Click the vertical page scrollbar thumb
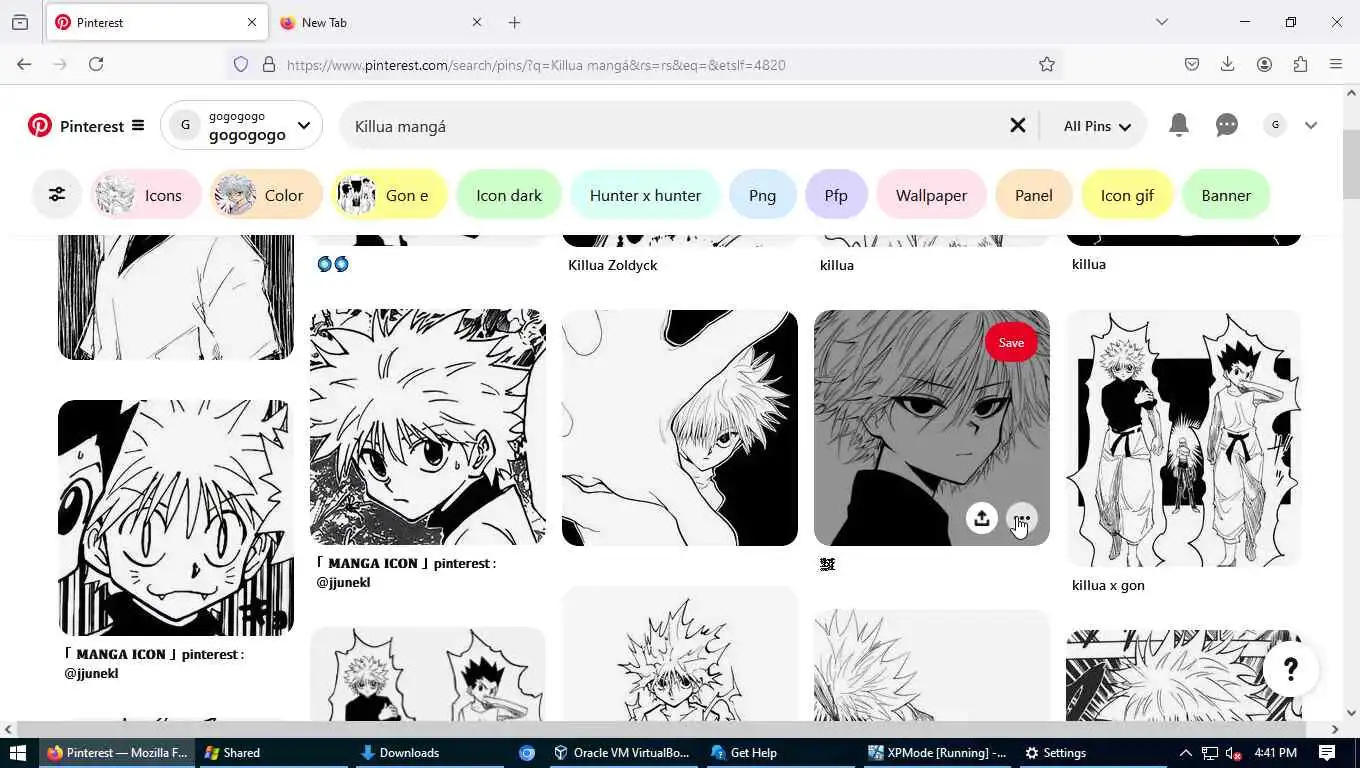 point(1352,162)
